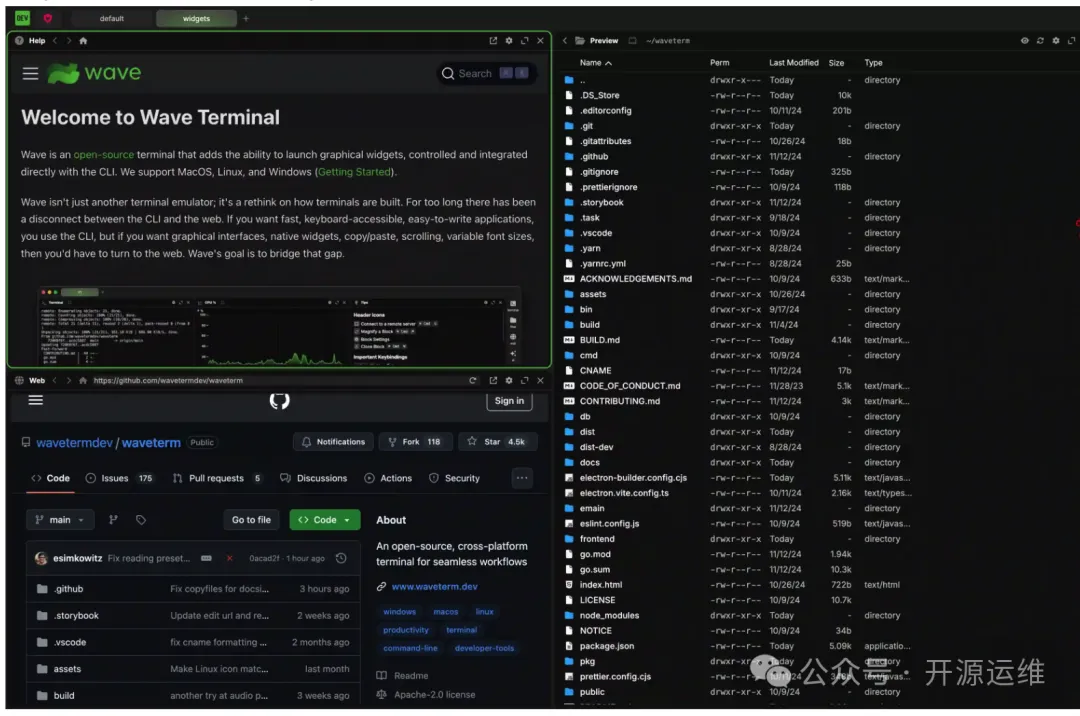Open Web block in external browser
This screenshot has height=716, width=1080.
[493, 381]
